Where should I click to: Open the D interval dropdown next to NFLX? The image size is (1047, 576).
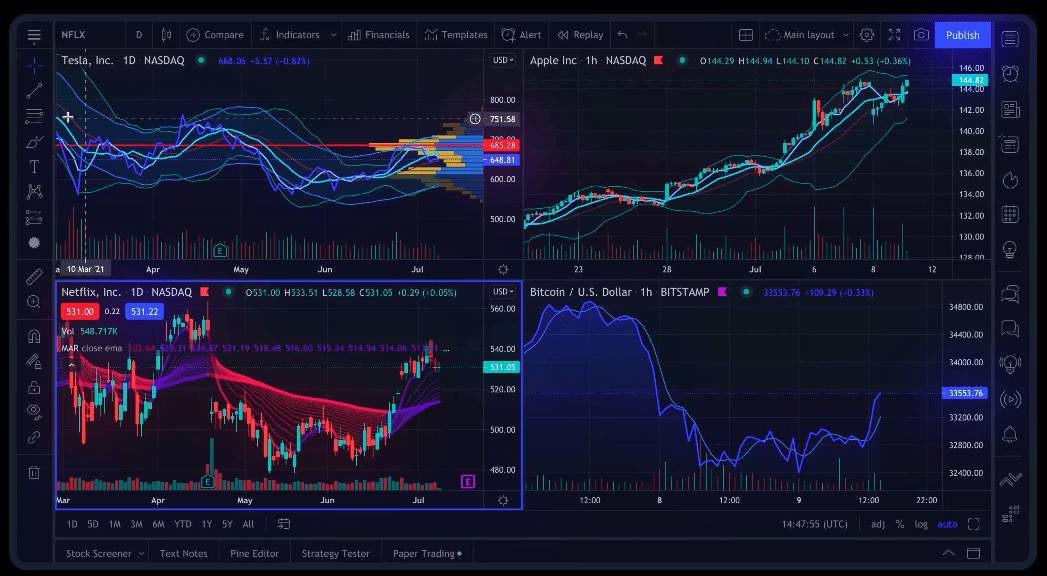[x=138, y=33]
